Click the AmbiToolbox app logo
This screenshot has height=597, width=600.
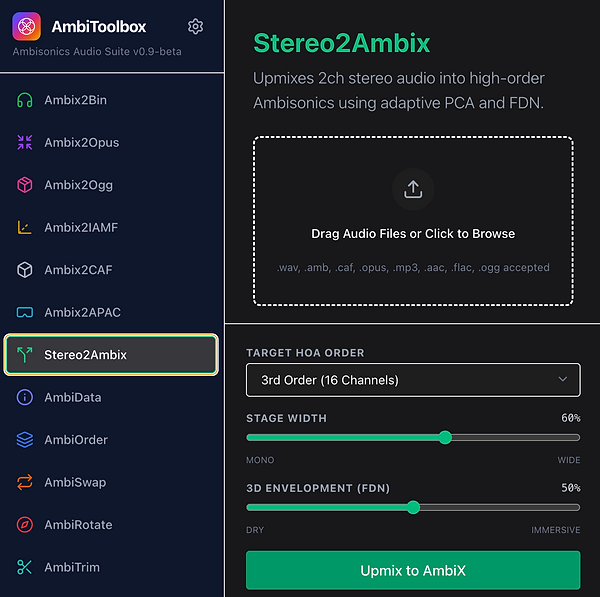coord(27,27)
